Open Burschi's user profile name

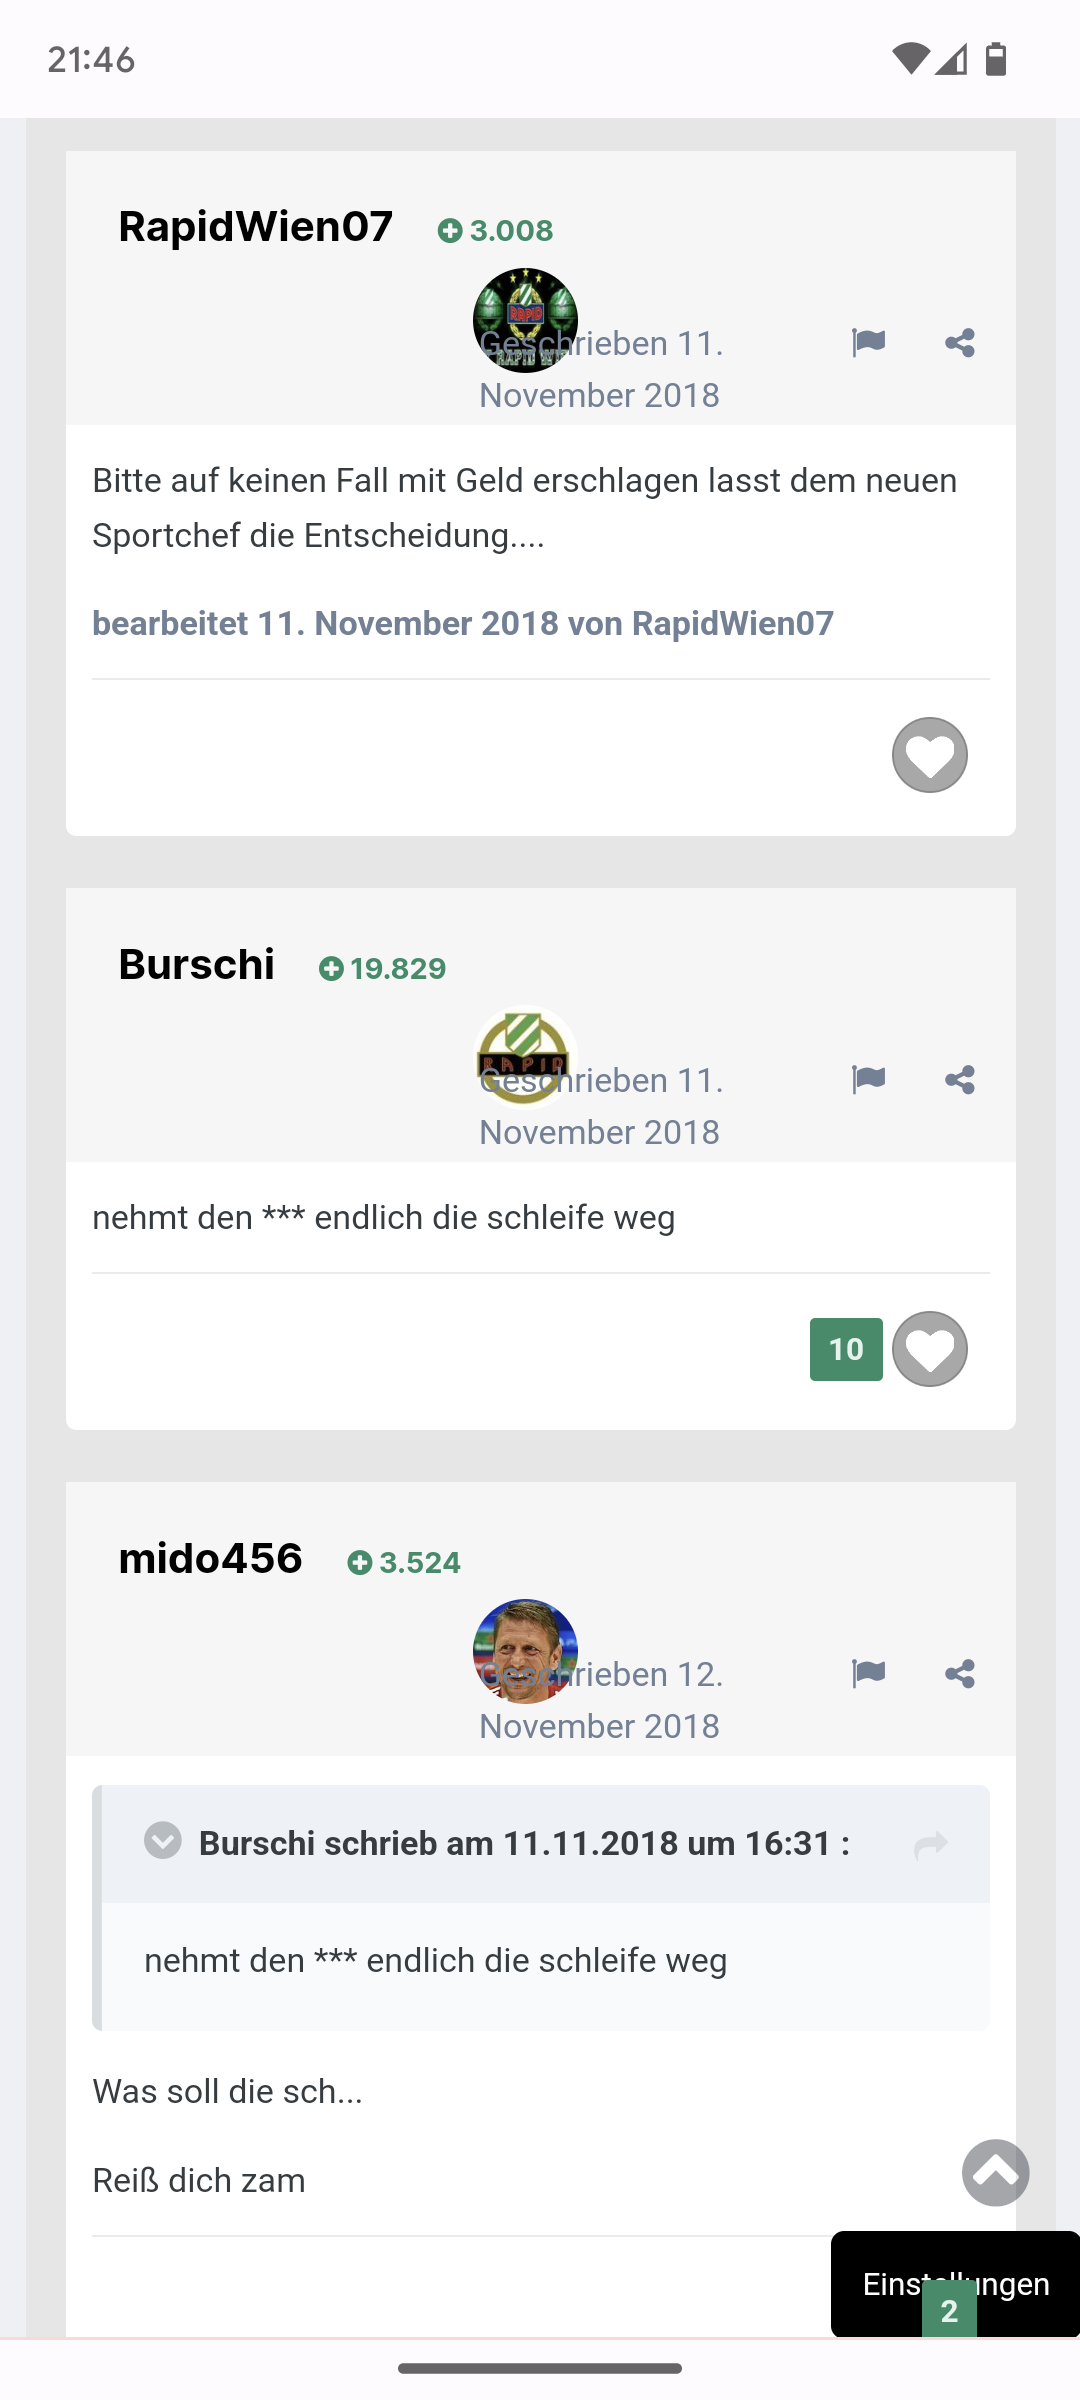tap(197, 965)
